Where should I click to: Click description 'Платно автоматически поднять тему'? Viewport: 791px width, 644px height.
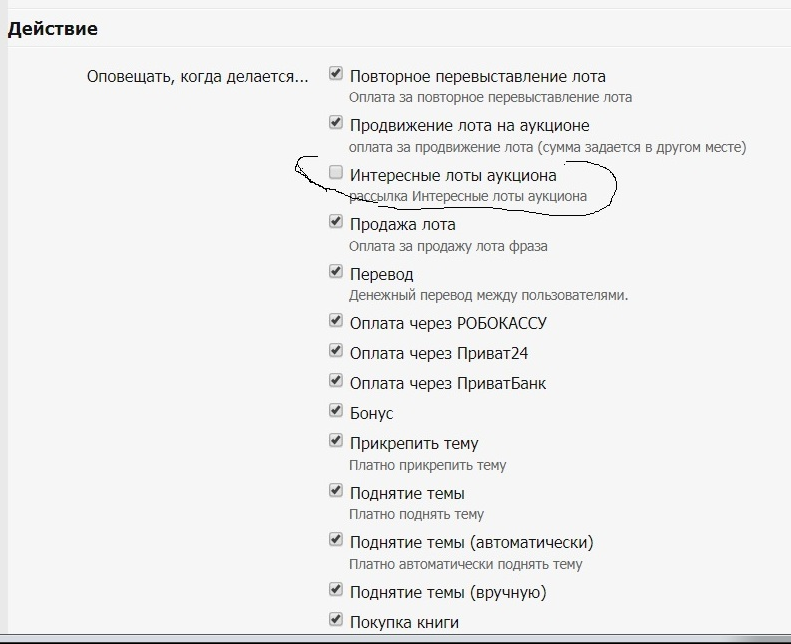[466, 564]
